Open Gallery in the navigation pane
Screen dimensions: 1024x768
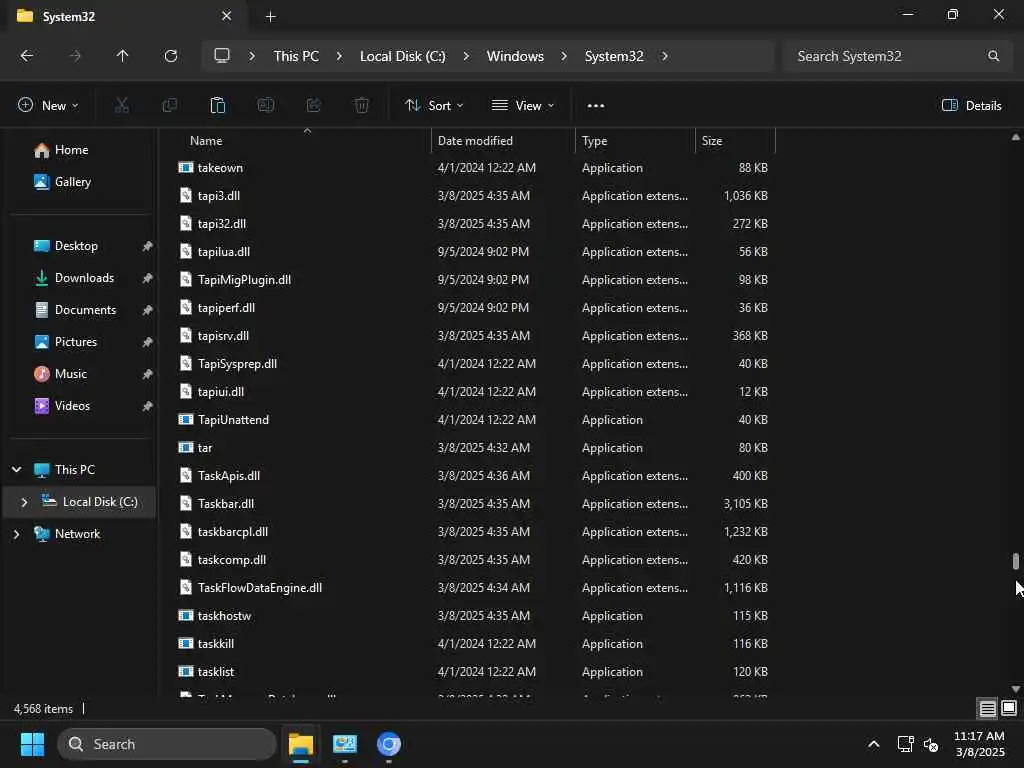[62, 182]
